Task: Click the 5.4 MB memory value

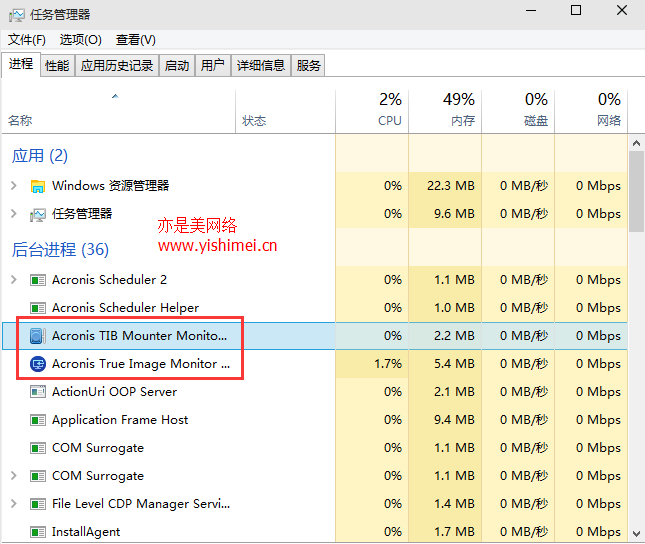Action: (x=455, y=364)
